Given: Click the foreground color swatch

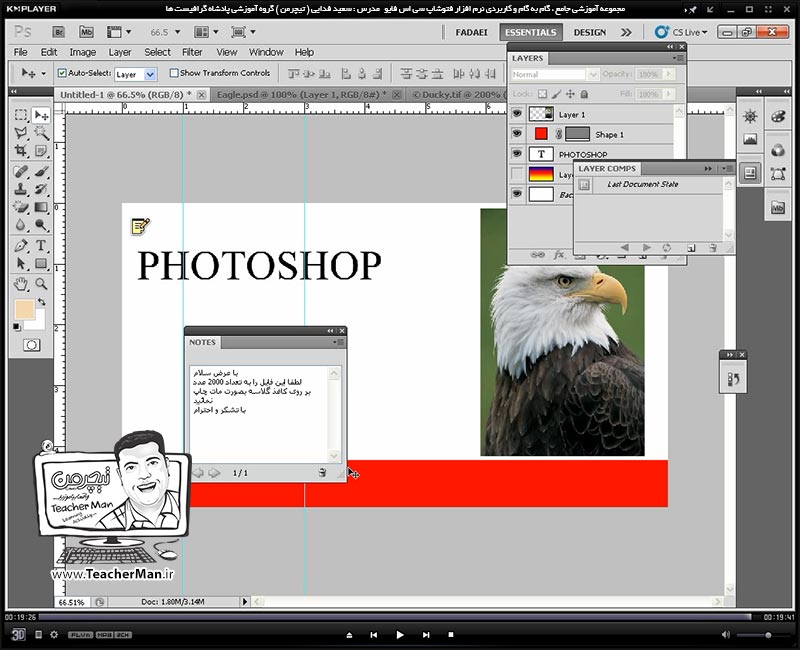Looking at the screenshot, I should pos(24,310).
